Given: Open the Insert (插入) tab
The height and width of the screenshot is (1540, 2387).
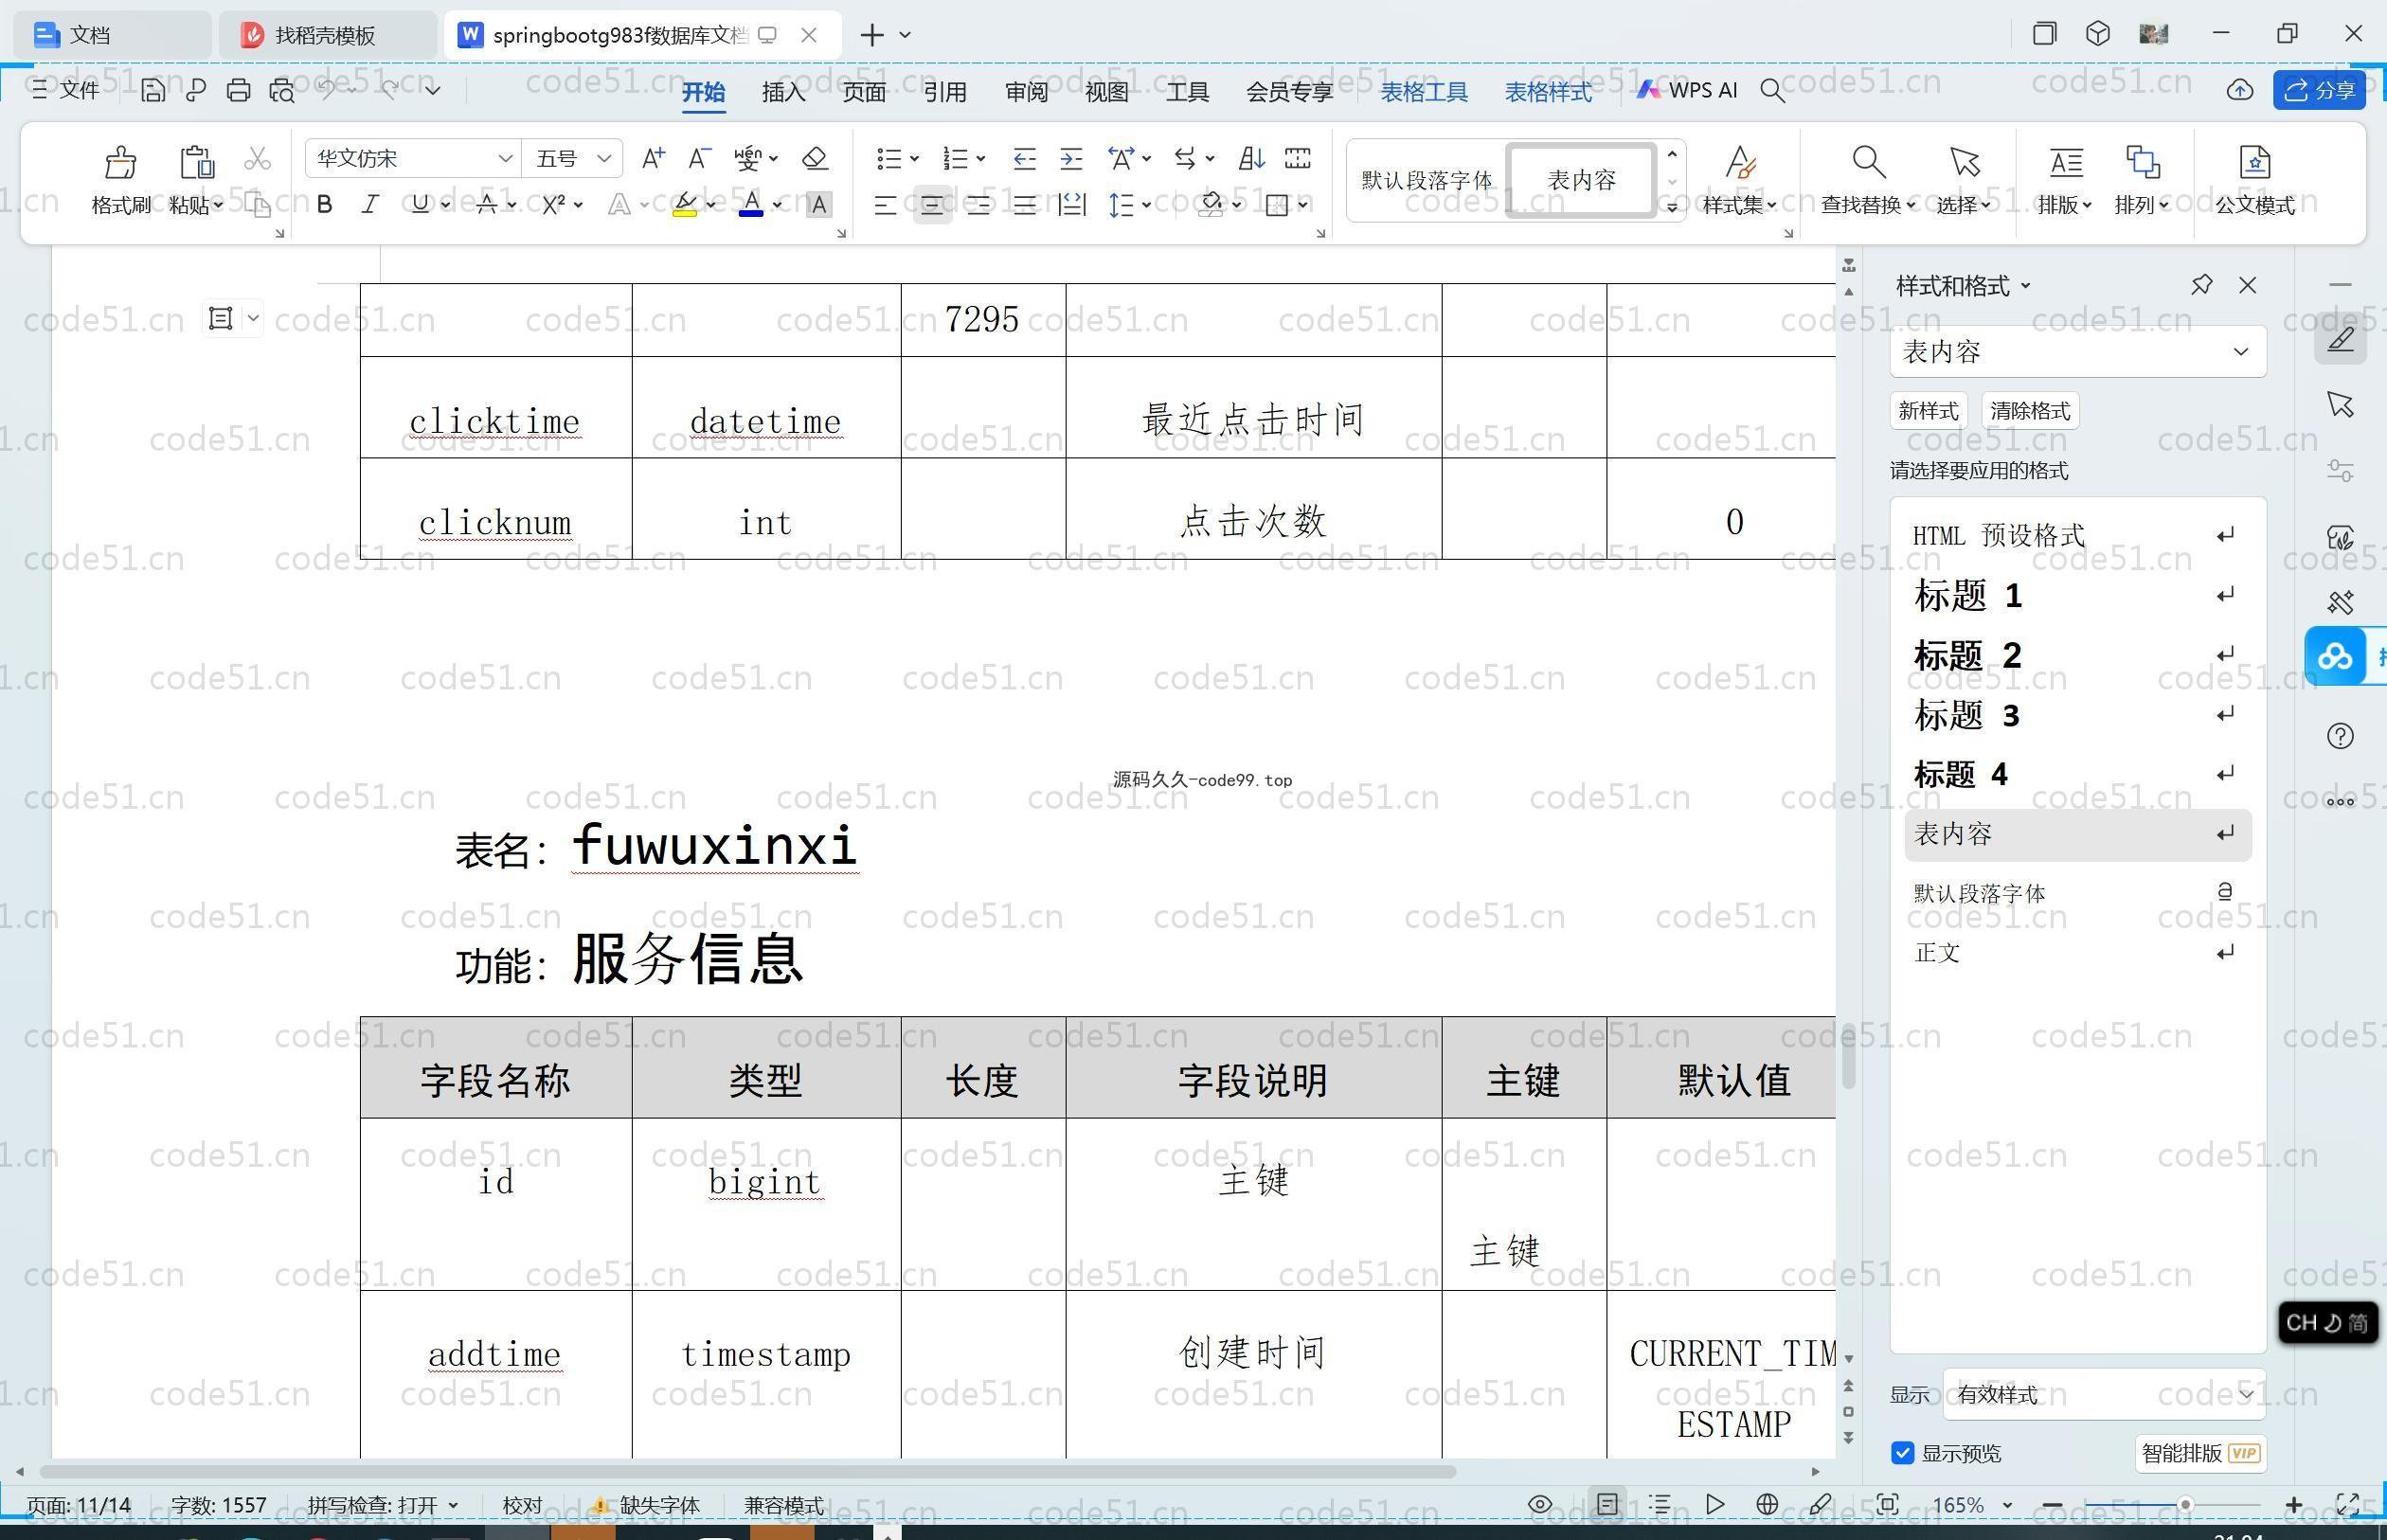Looking at the screenshot, I should [783, 91].
